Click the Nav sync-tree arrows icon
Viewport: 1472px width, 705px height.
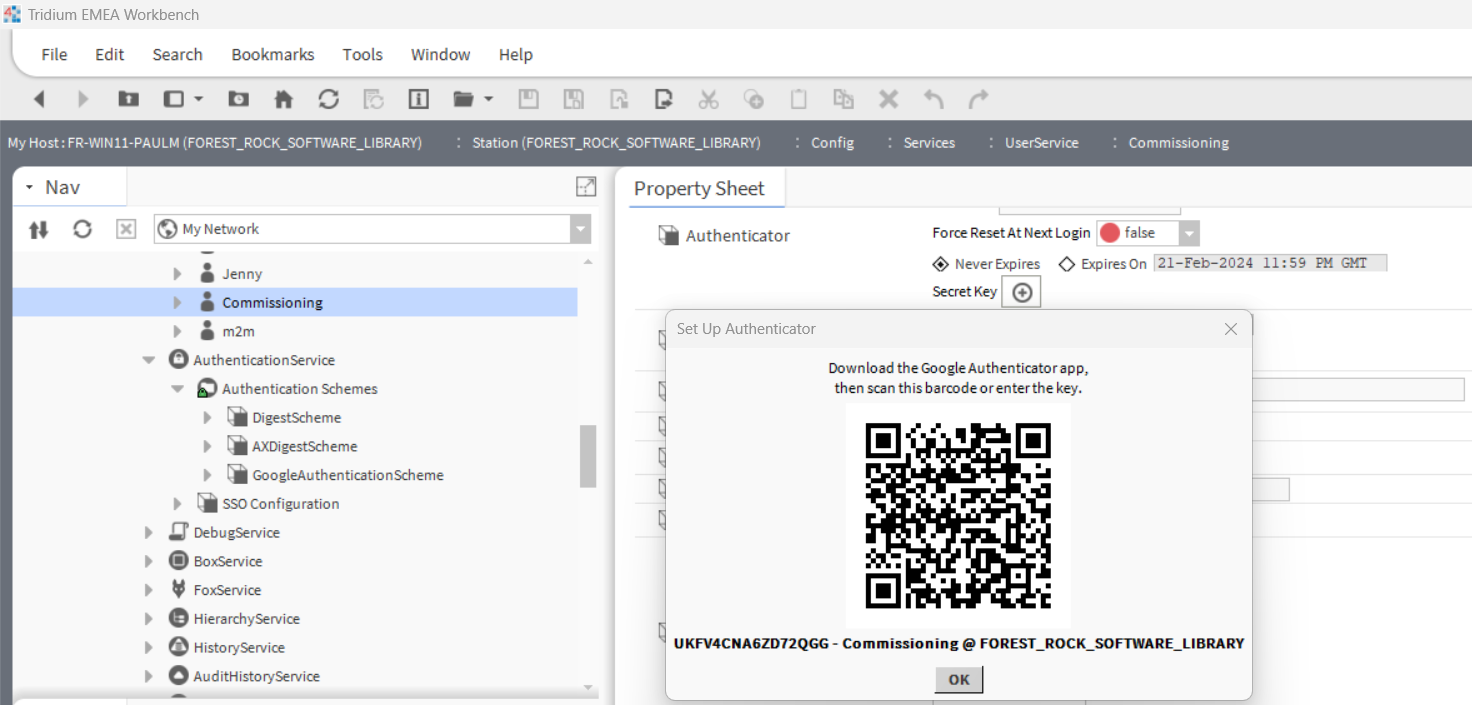tap(38, 229)
